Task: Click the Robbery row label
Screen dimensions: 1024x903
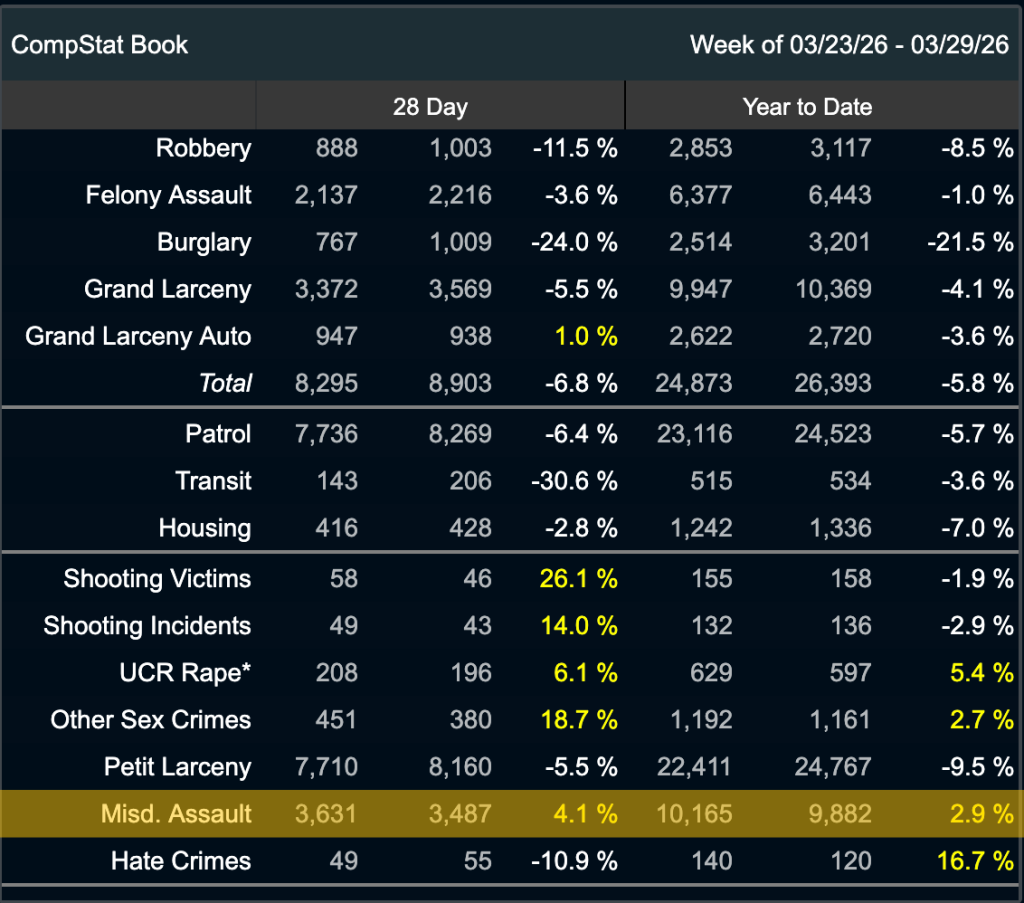Action: click(203, 148)
